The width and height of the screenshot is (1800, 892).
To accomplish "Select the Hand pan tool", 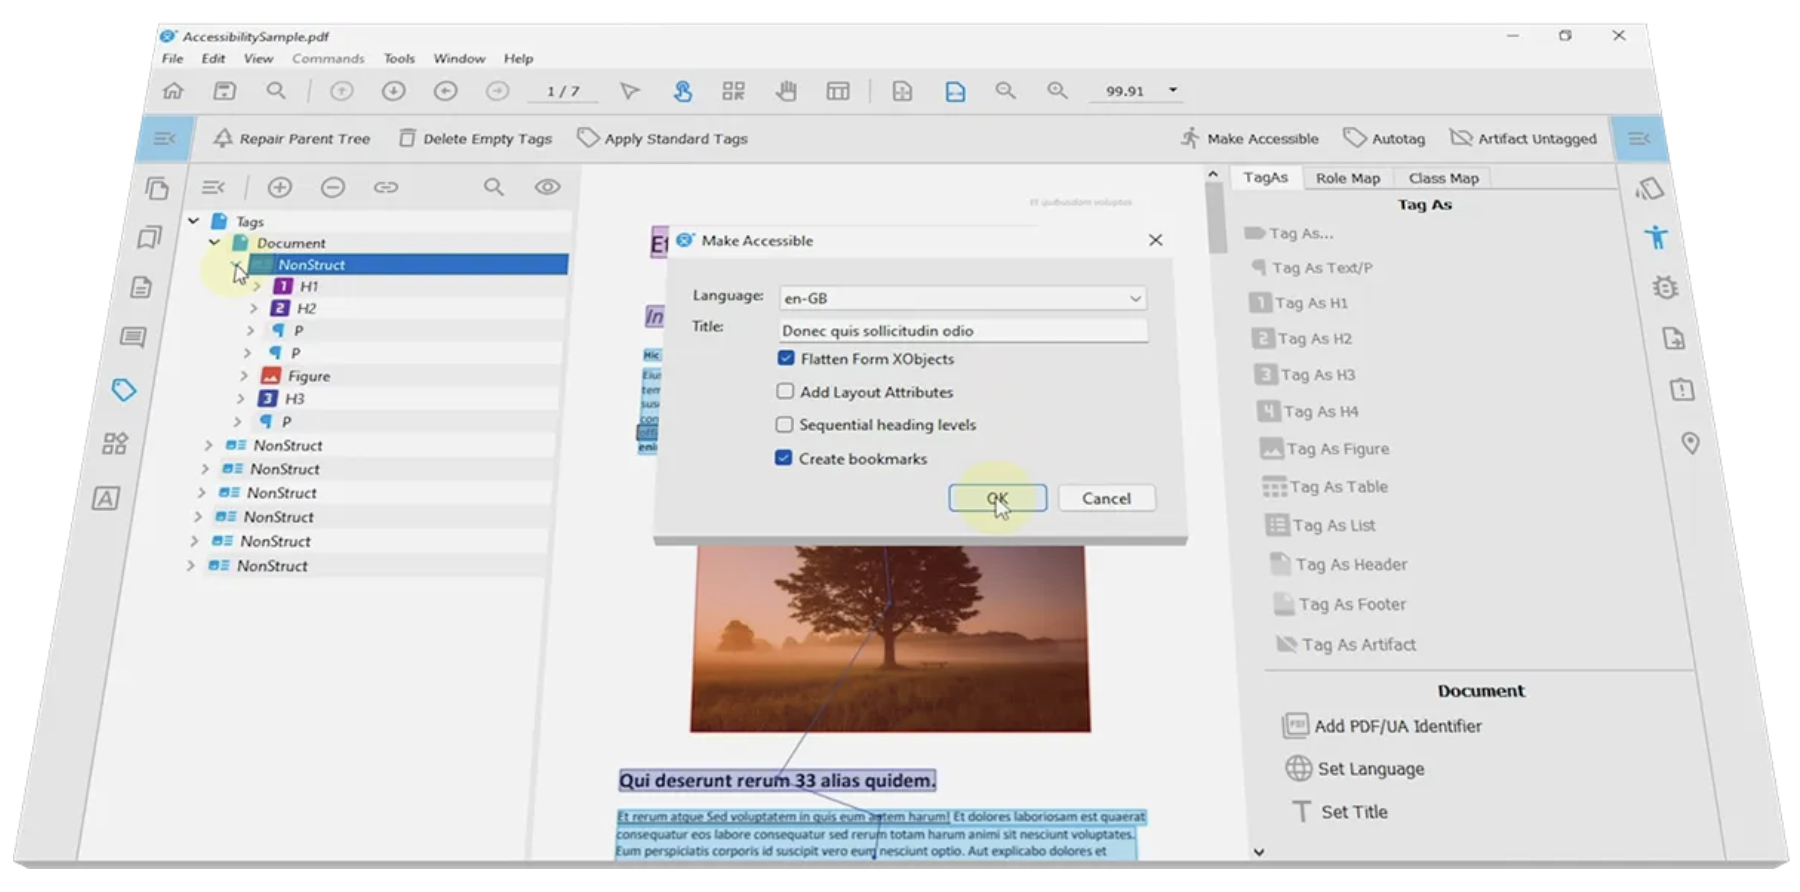I will [x=786, y=92].
